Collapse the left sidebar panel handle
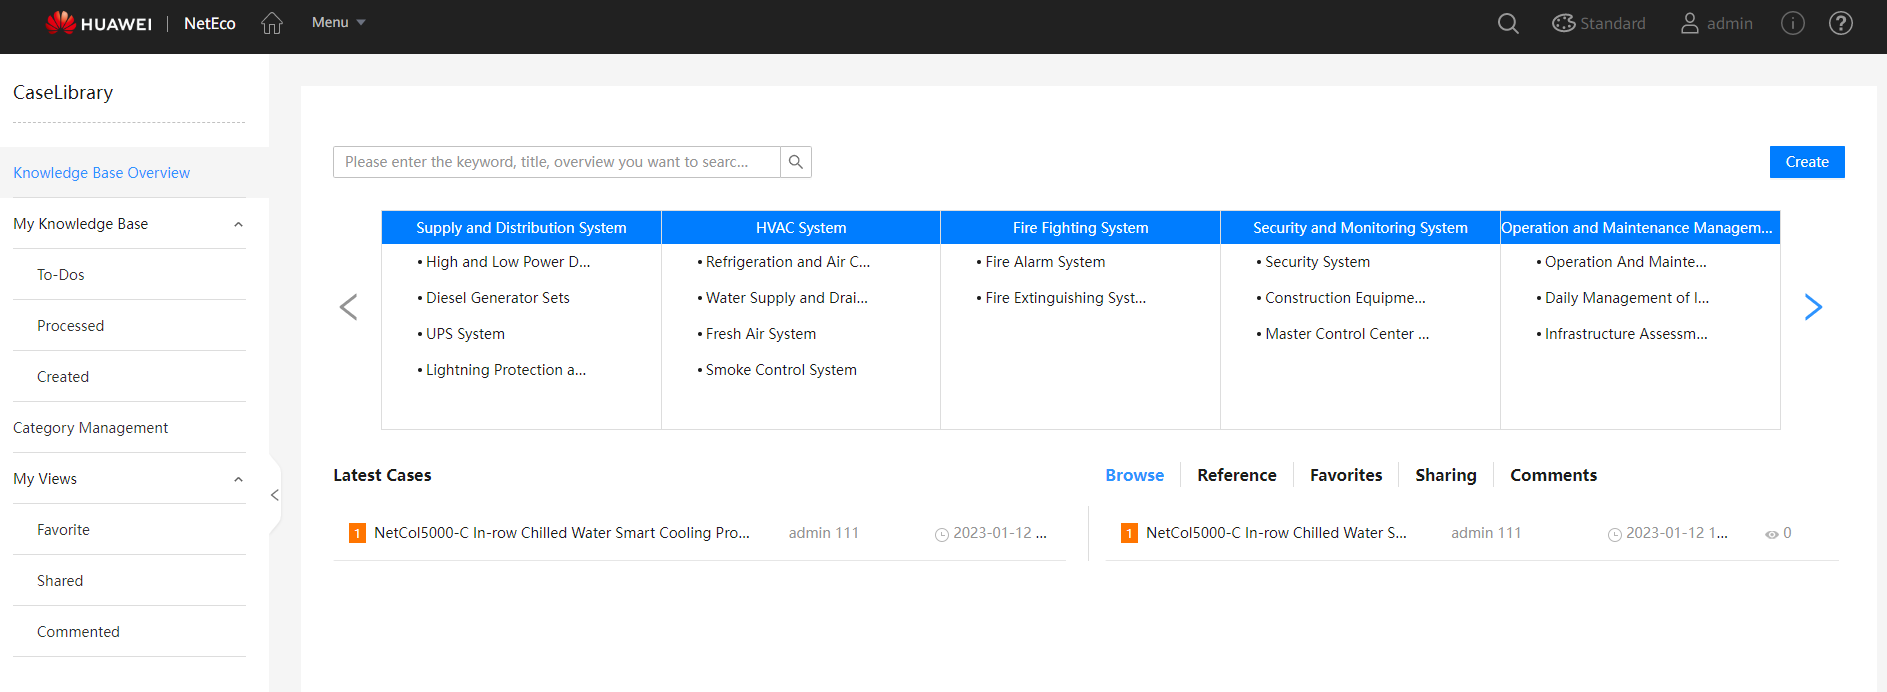The image size is (1887, 692). click(275, 495)
